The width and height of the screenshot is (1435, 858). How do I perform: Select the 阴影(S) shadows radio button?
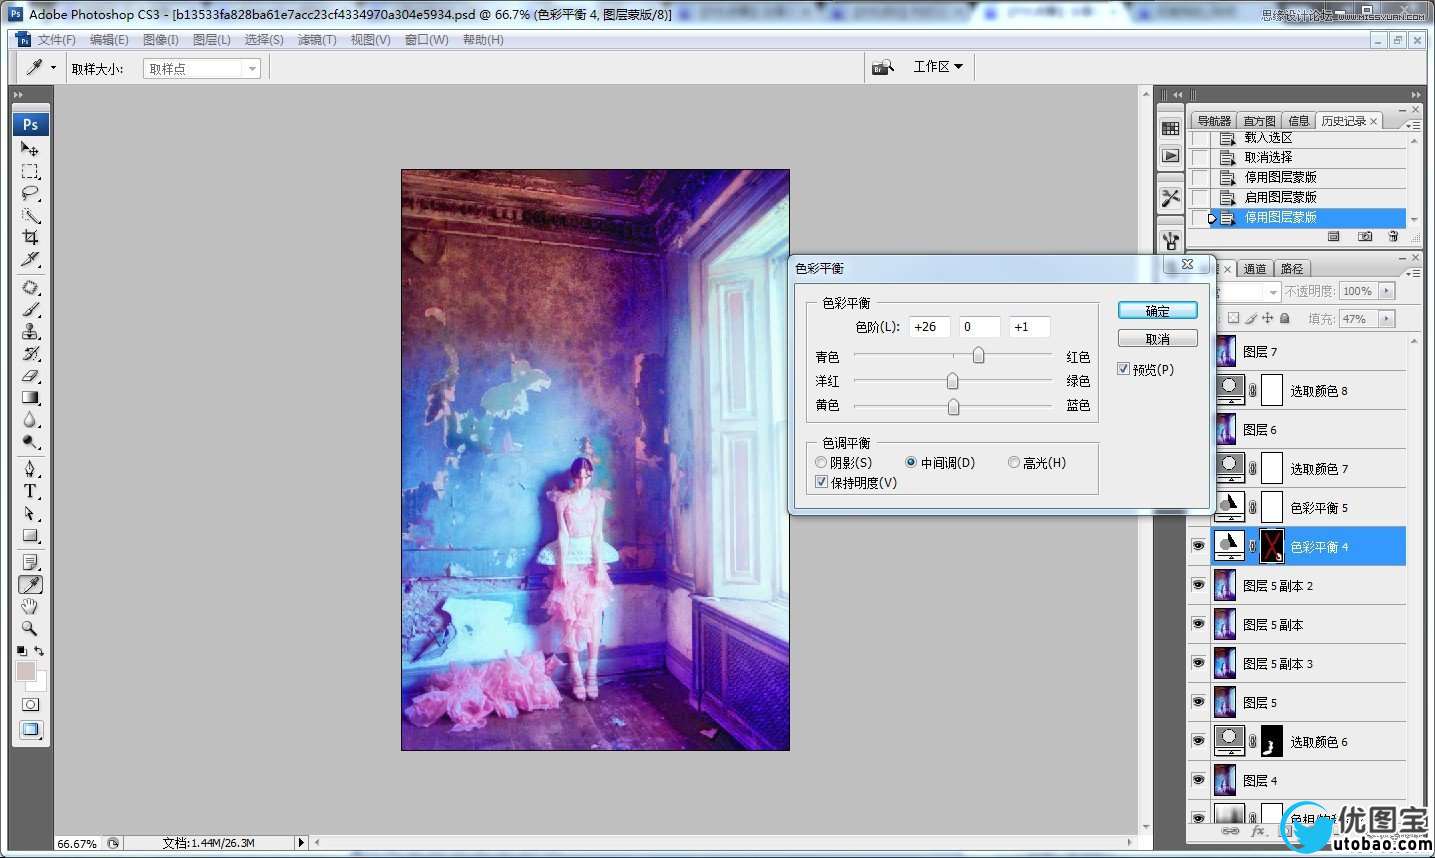[x=821, y=463]
